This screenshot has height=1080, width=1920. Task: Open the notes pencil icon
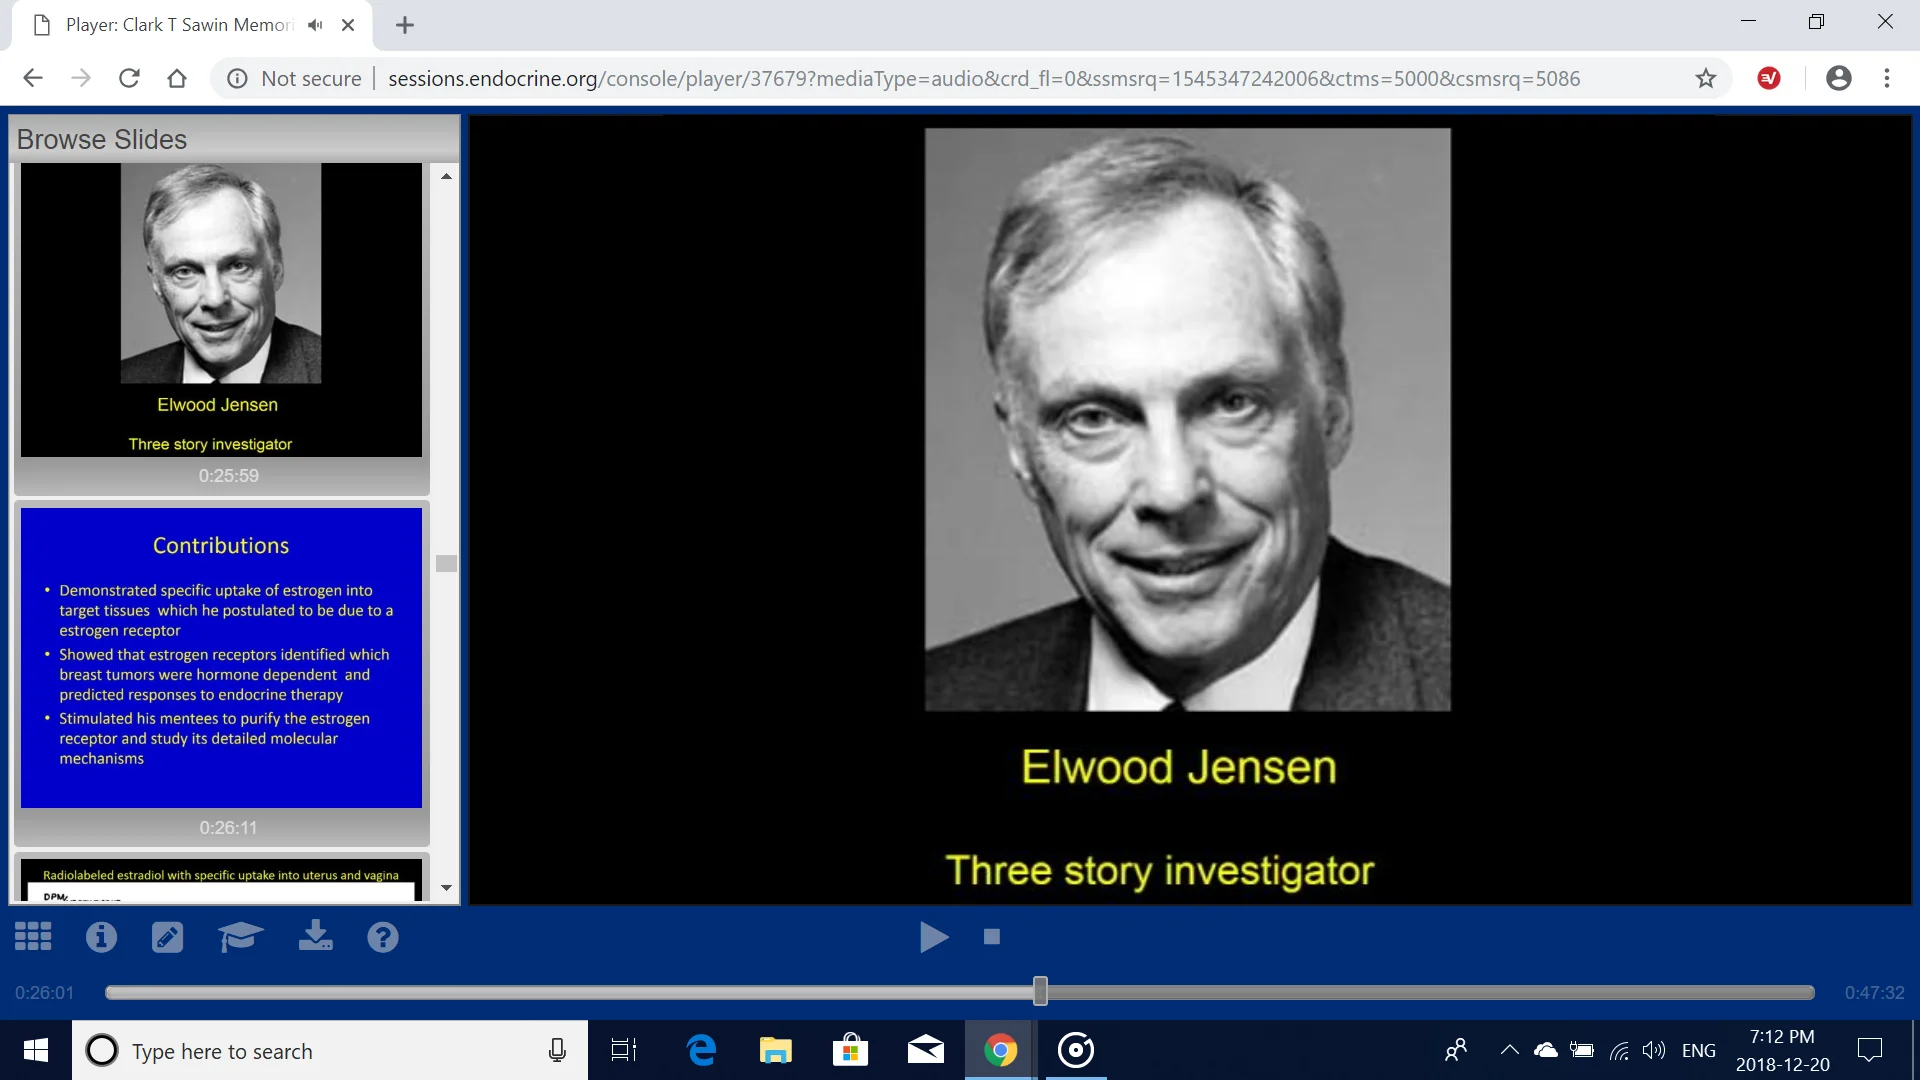(x=167, y=937)
